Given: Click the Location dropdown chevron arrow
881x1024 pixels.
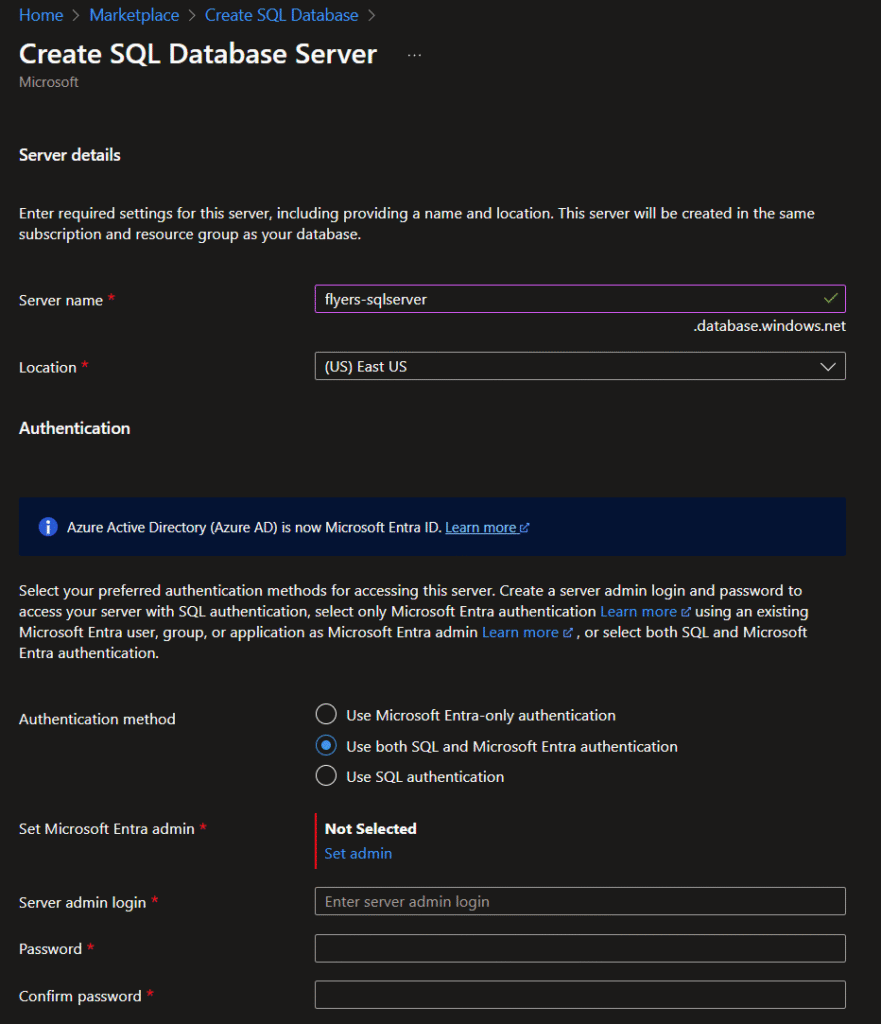Looking at the screenshot, I should (828, 366).
